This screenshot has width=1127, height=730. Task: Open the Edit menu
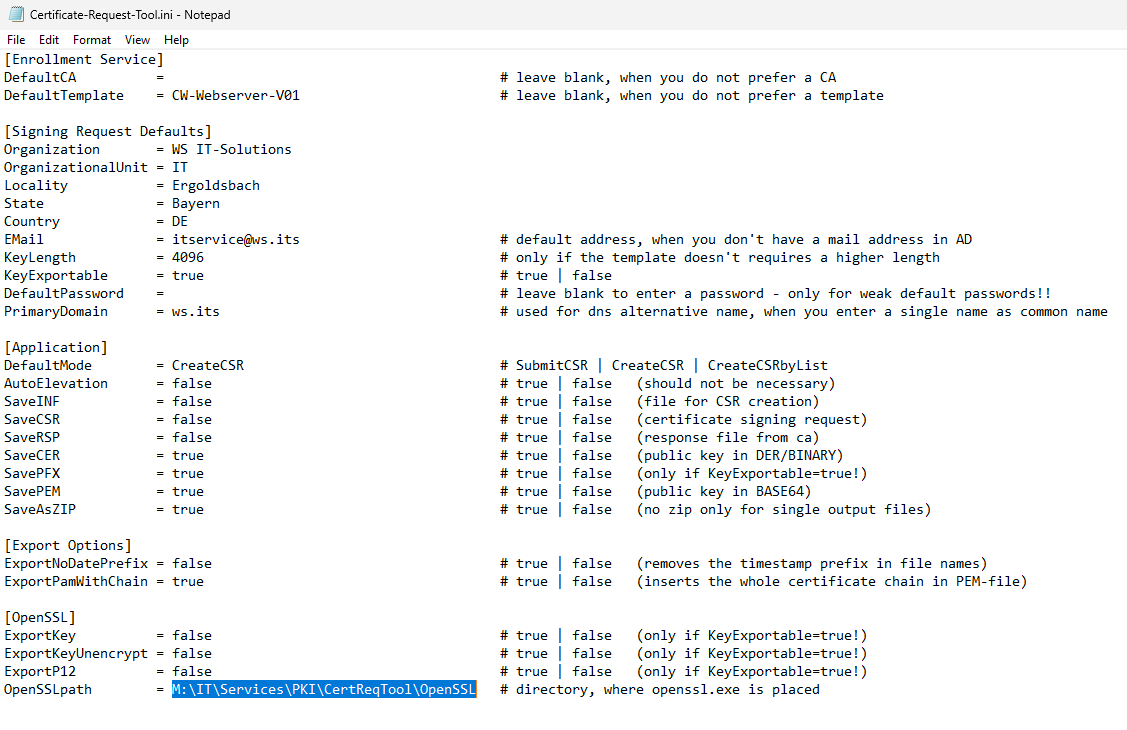(x=48, y=40)
